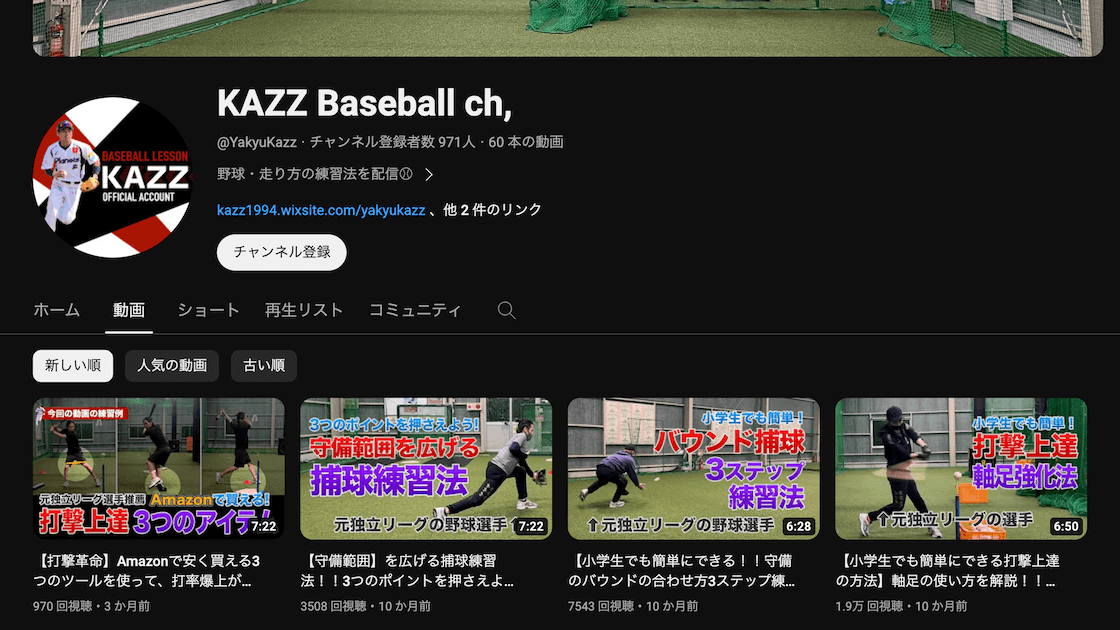Go to the ホーム tab
The height and width of the screenshot is (630, 1120).
57,310
